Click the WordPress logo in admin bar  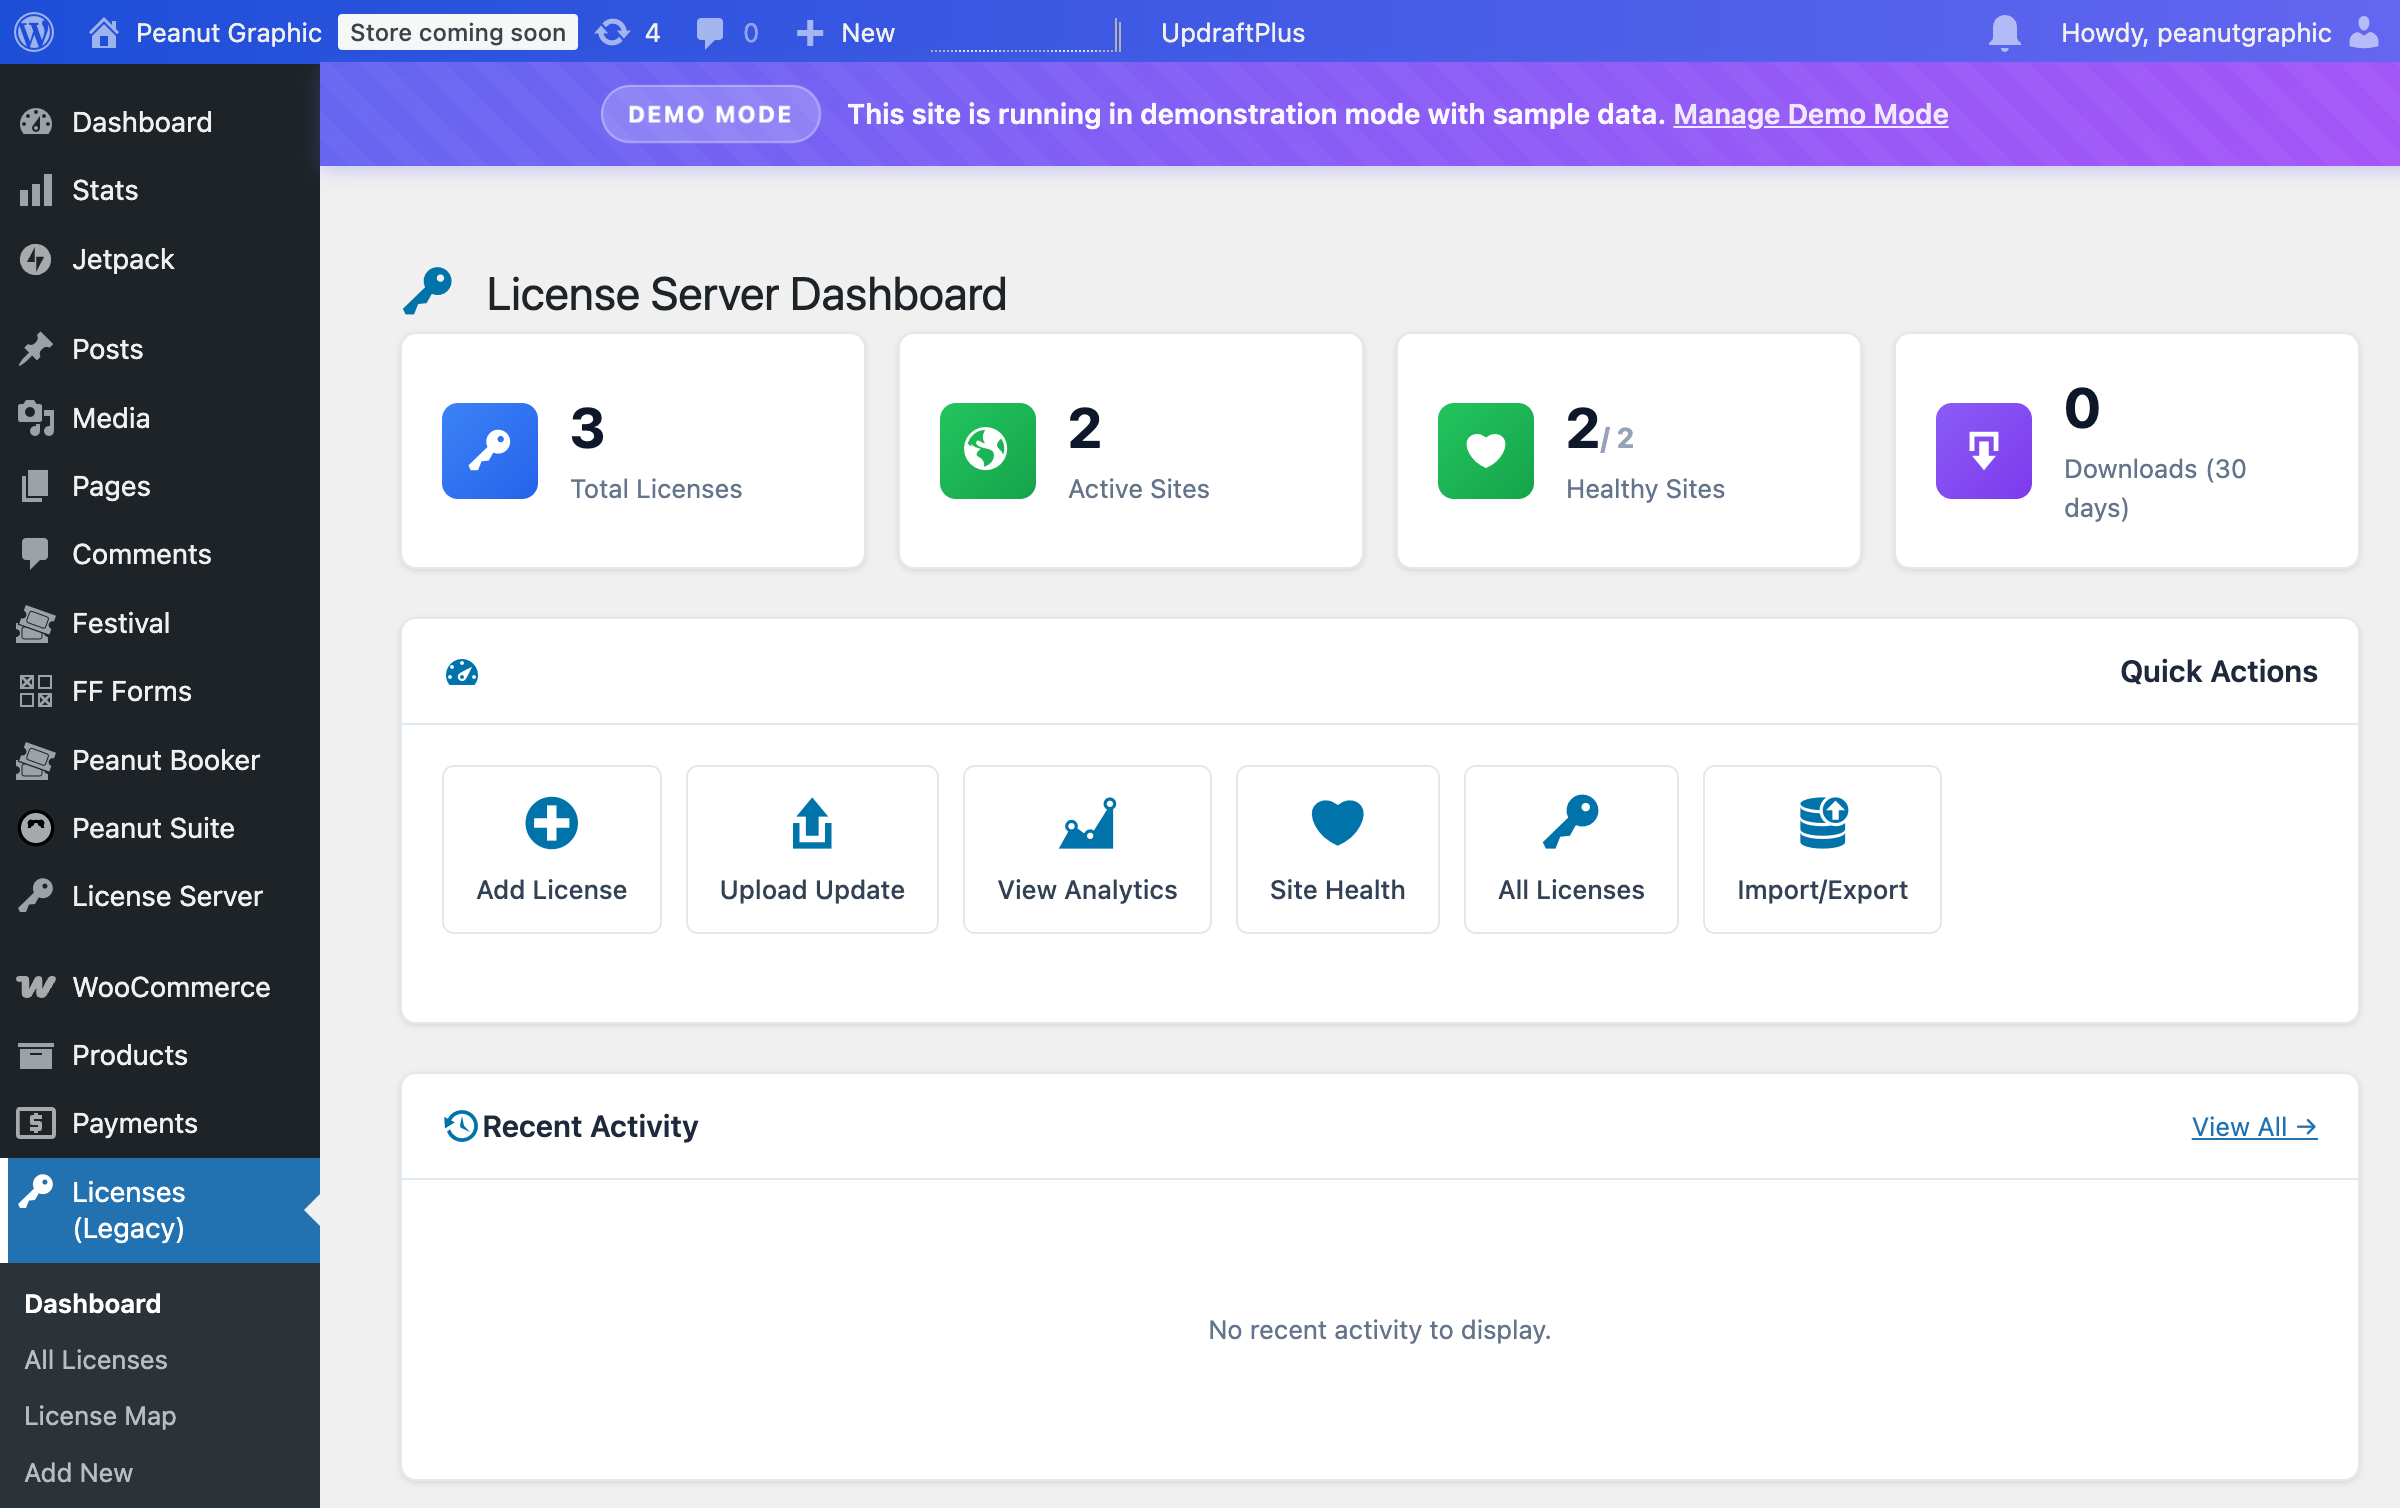tap(33, 32)
